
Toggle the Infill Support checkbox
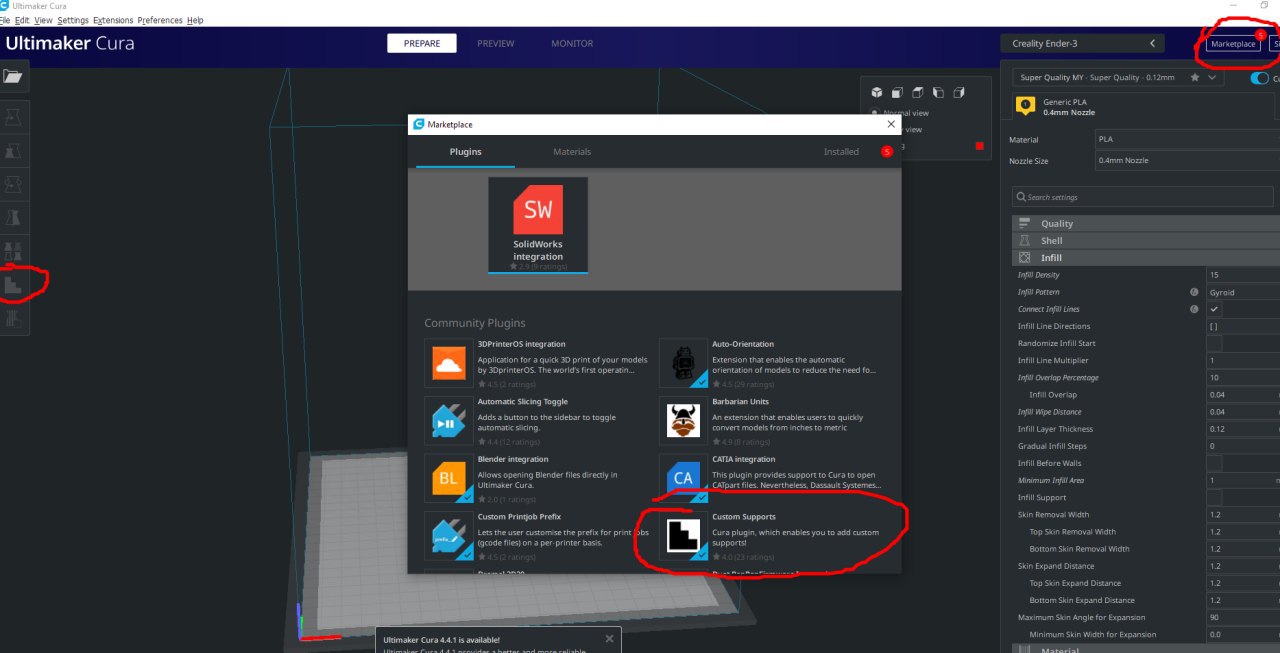pos(1214,497)
